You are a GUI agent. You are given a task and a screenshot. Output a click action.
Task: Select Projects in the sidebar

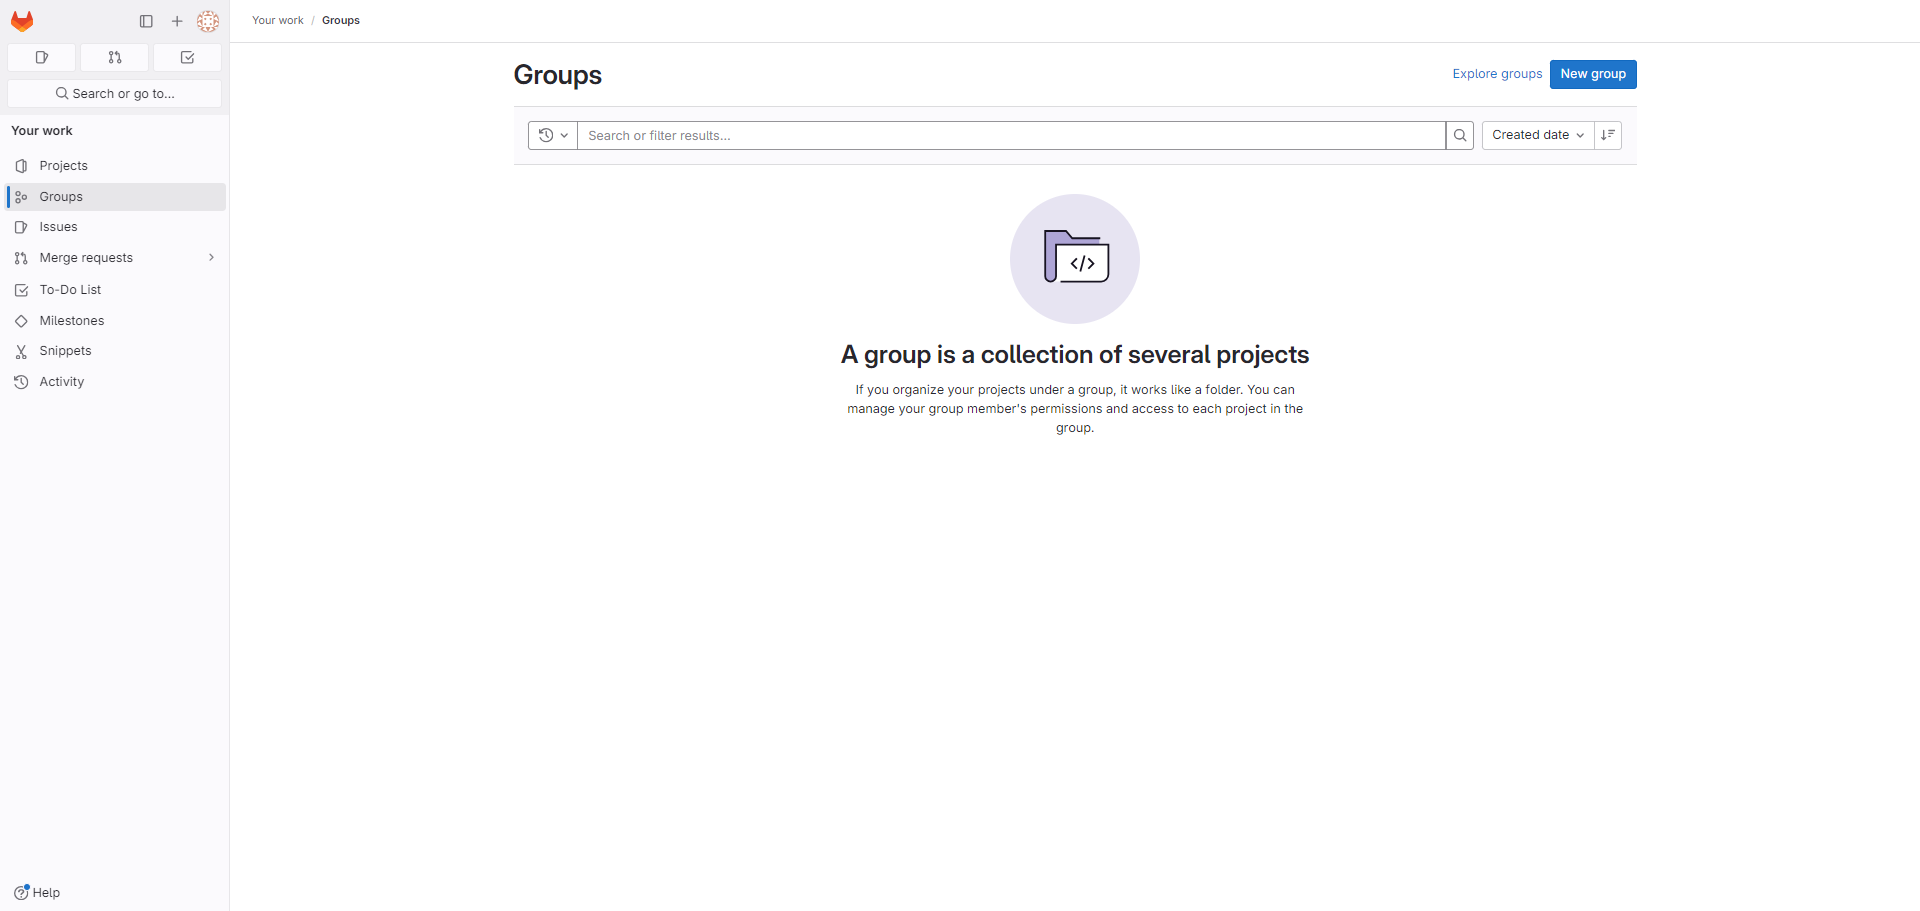click(x=115, y=166)
